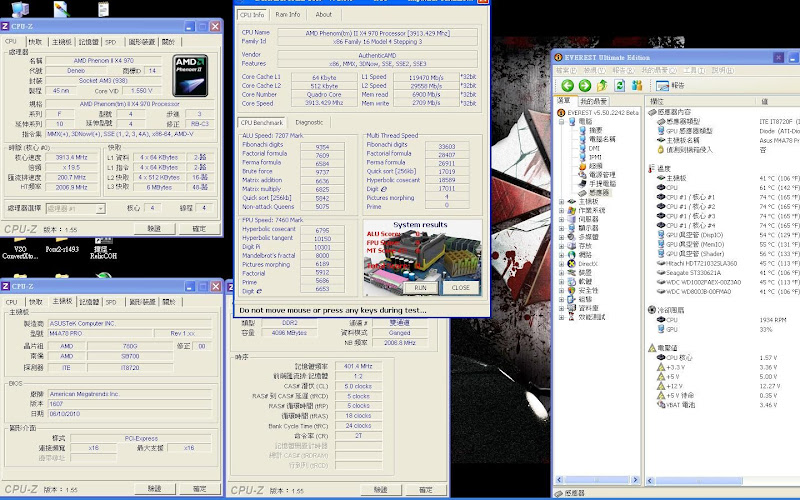Open the RelicCOH desktop shortcut
This screenshot has height=500, width=800.
104,248
